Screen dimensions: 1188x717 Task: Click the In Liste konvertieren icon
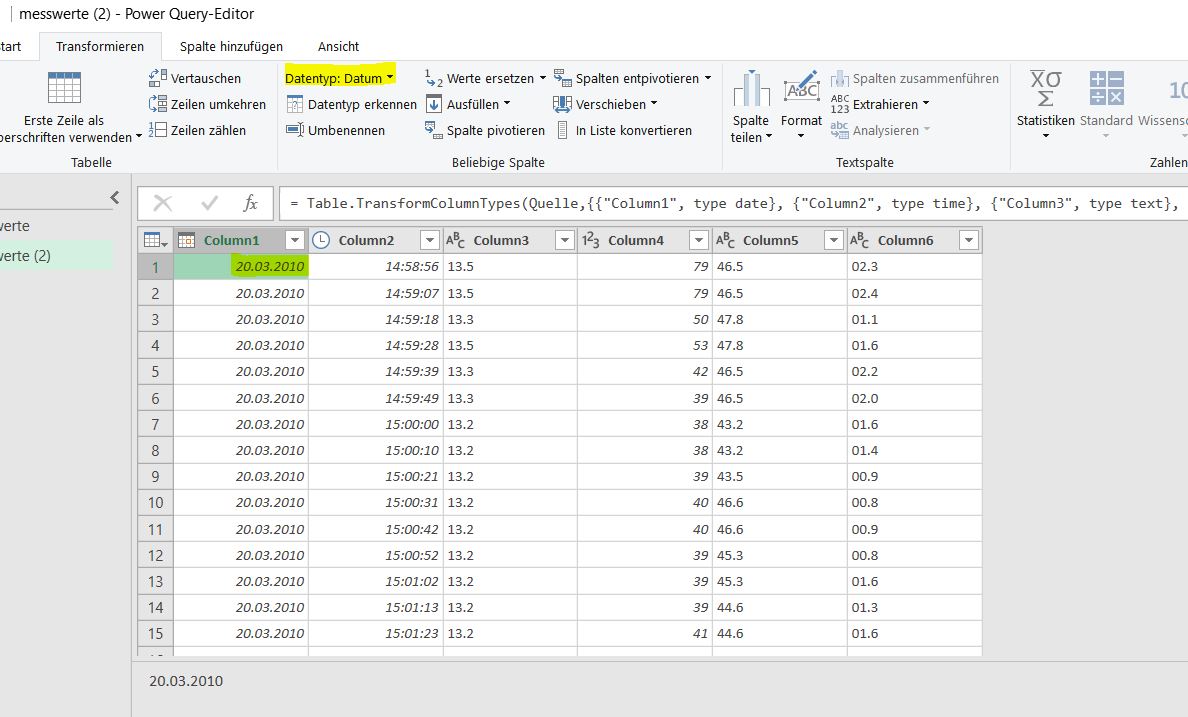(x=562, y=130)
